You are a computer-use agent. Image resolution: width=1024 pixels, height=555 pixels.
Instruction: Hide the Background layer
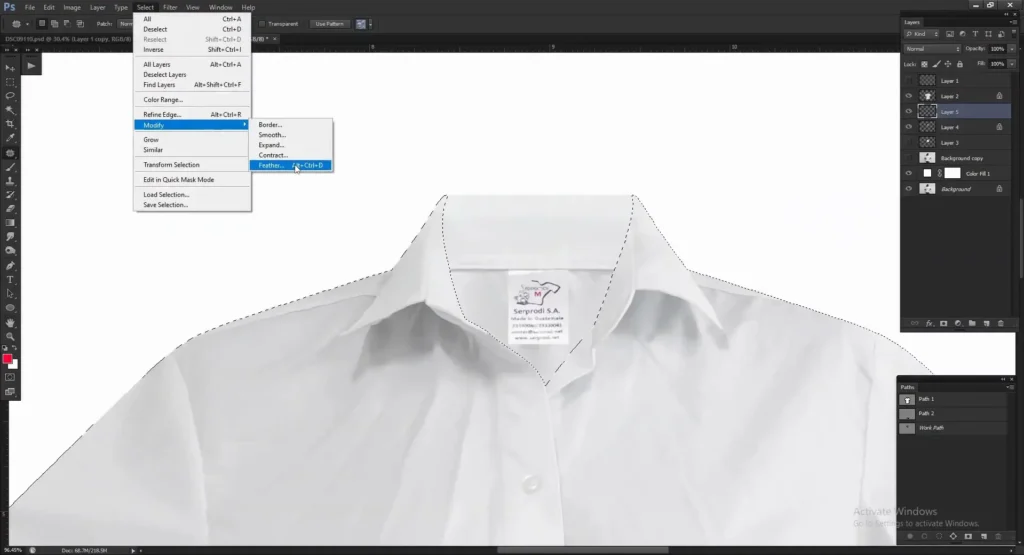(x=908, y=189)
